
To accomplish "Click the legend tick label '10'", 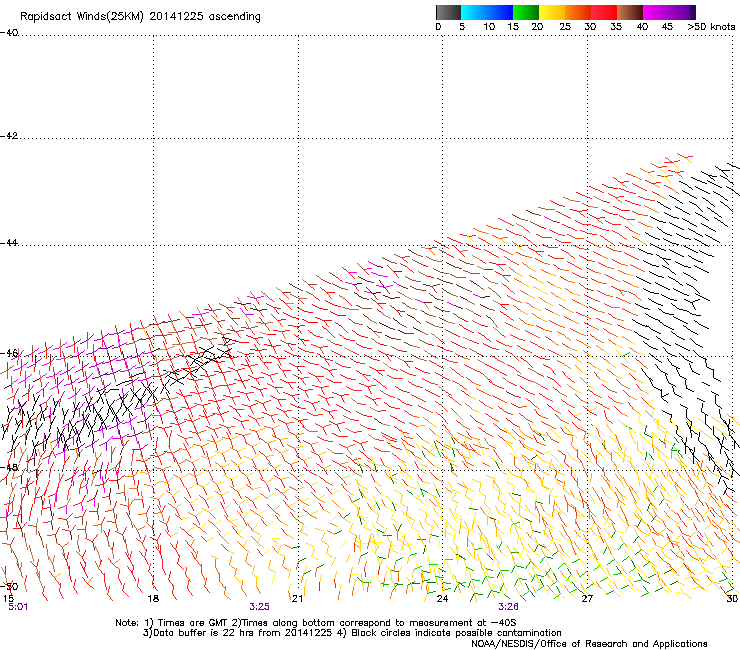I will tap(489, 27).
